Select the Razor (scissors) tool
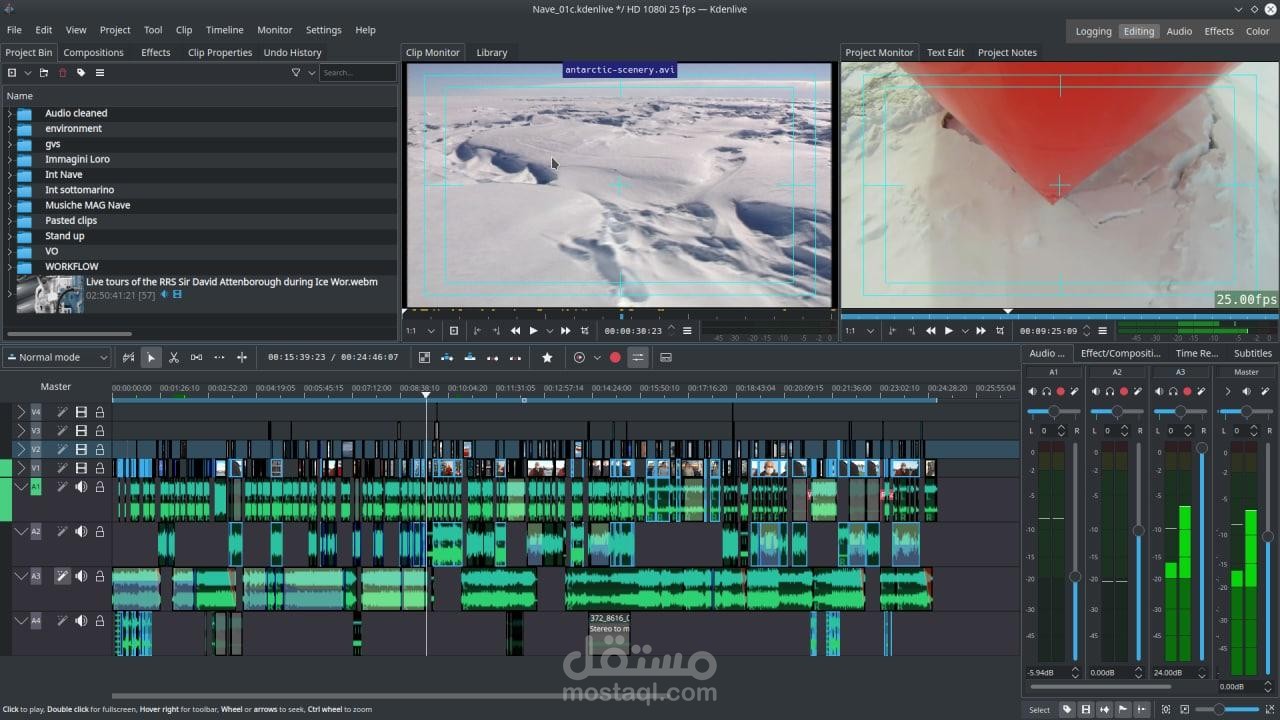The image size is (1280, 720). click(x=174, y=357)
